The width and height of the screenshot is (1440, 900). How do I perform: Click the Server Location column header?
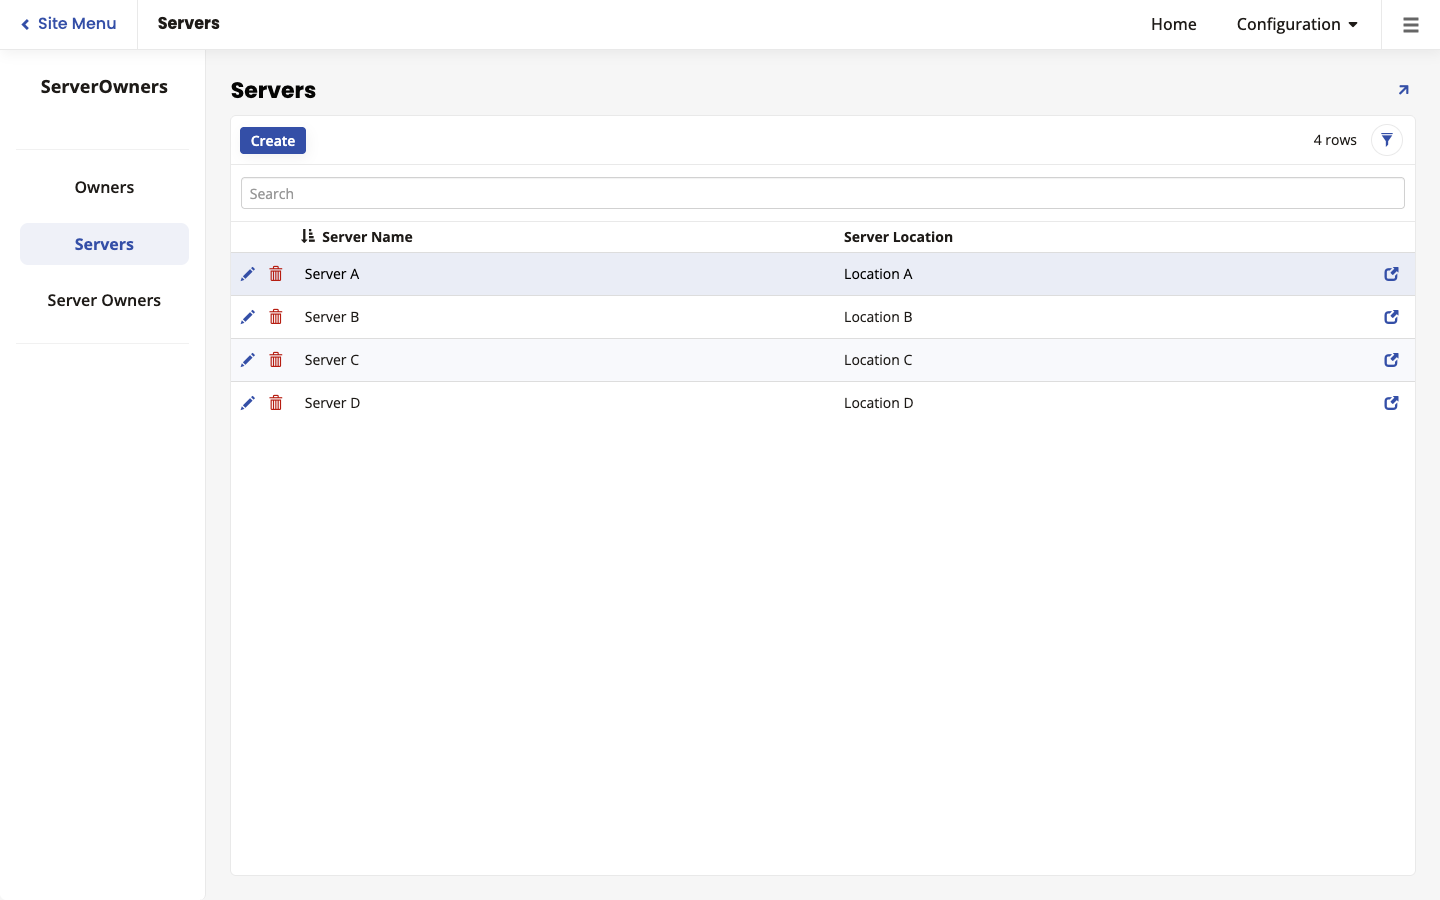tap(897, 237)
